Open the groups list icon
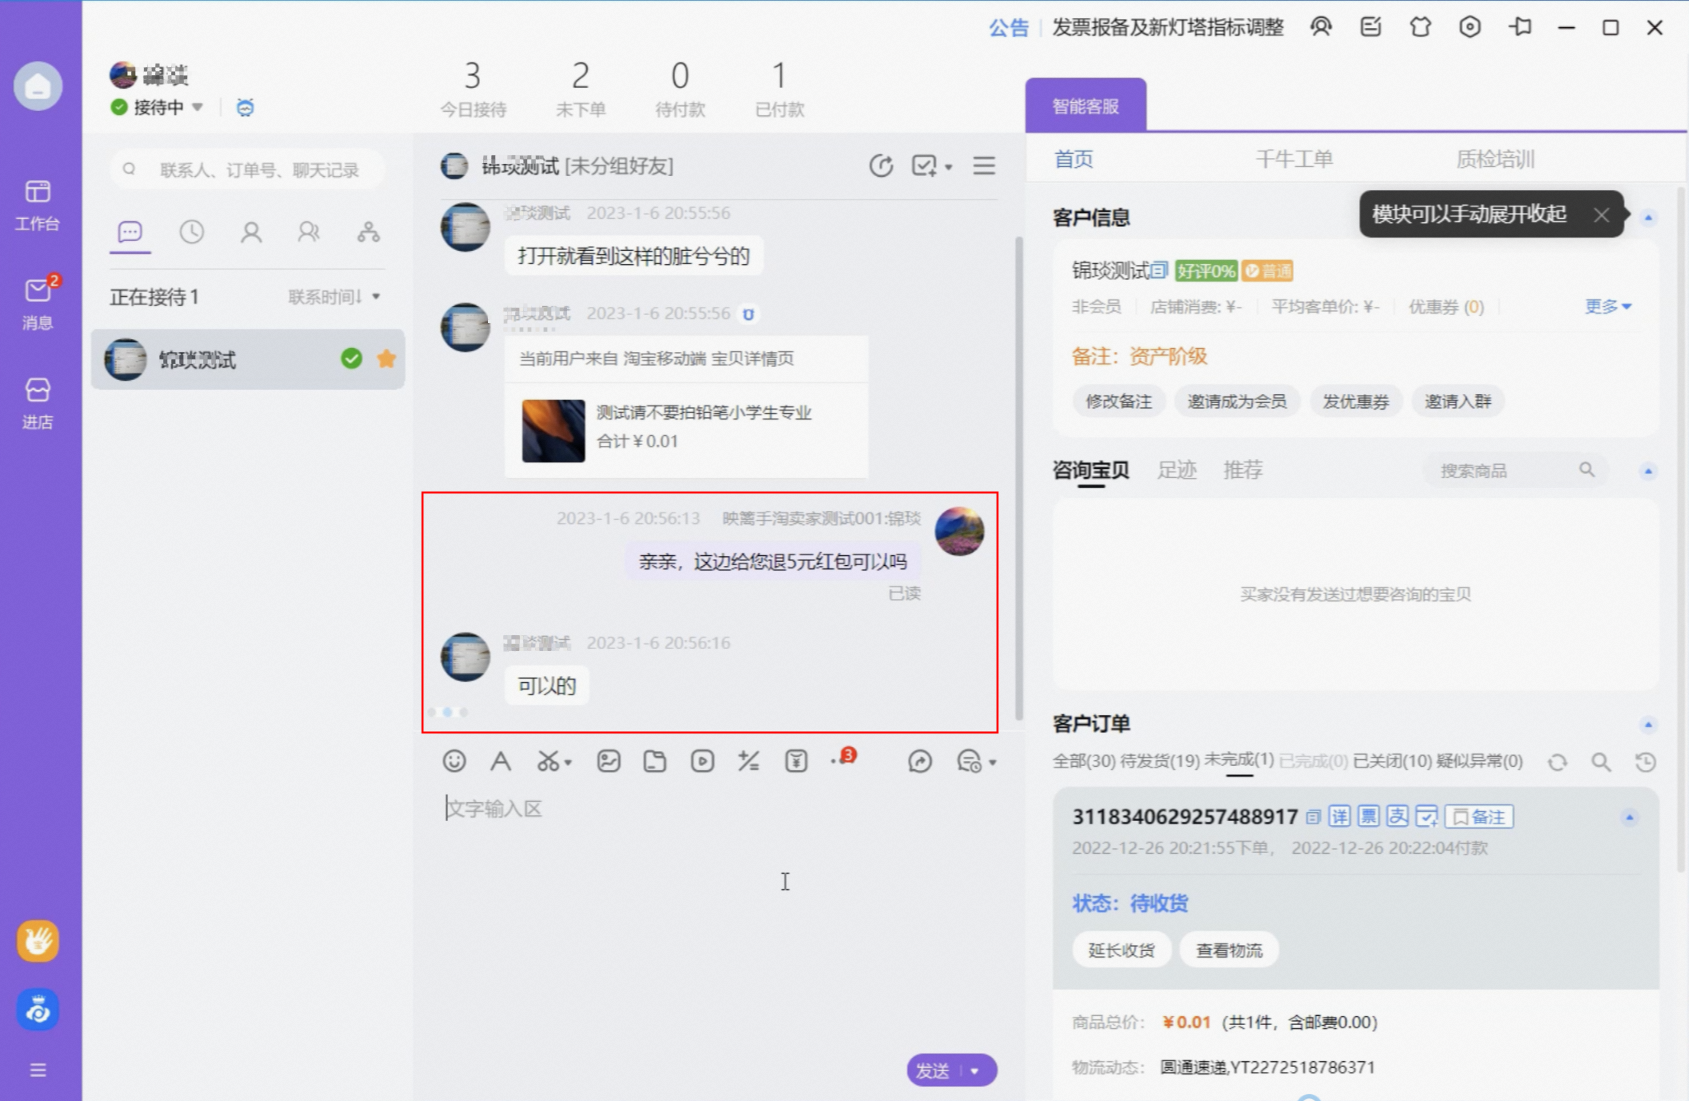Image resolution: width=1689 pixels, height=1101 pixels. pyautogui.click(x=309, y=232)
